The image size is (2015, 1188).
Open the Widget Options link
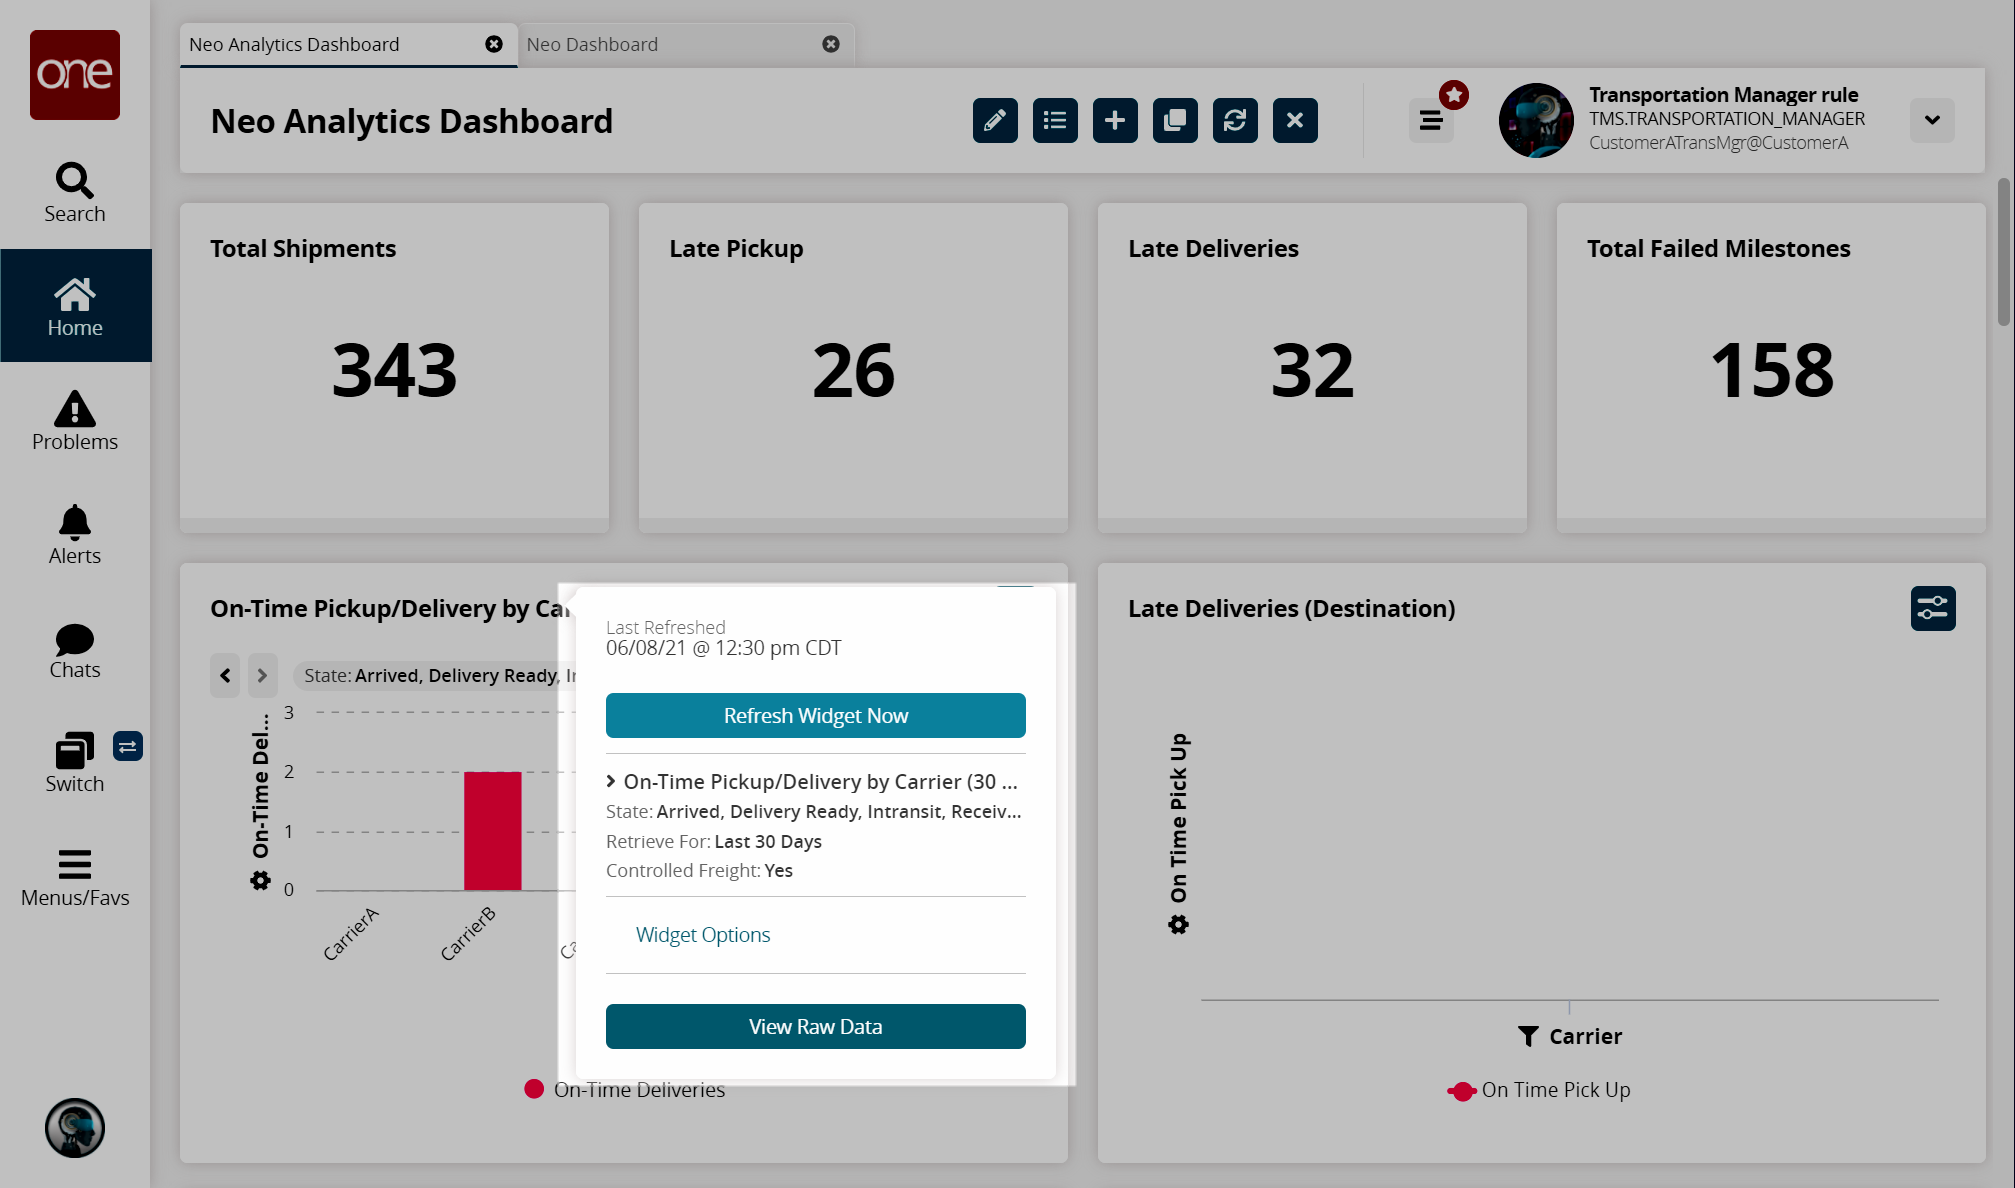coord(703,934)
